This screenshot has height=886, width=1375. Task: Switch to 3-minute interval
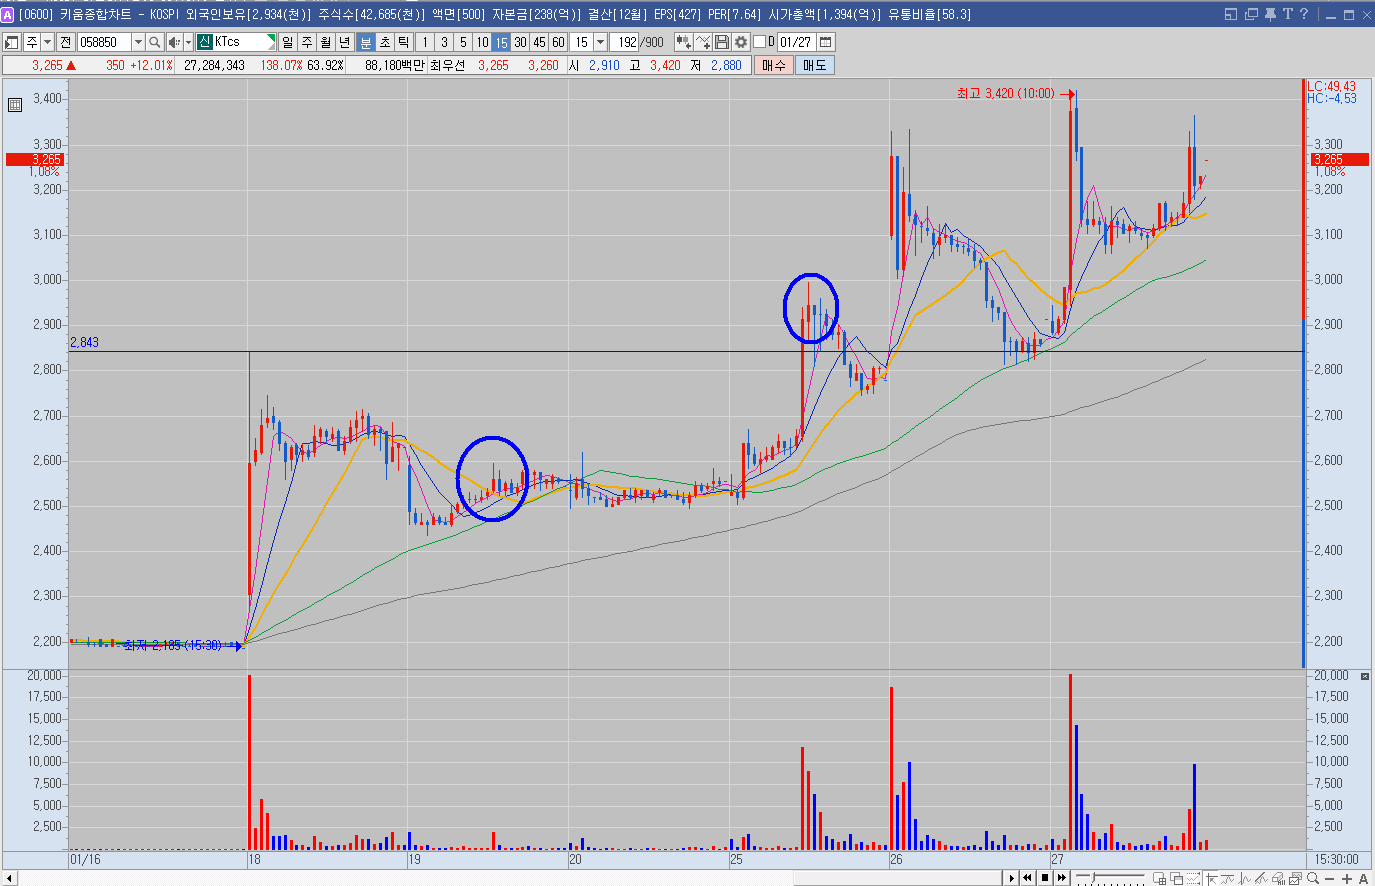pos(444,42)
